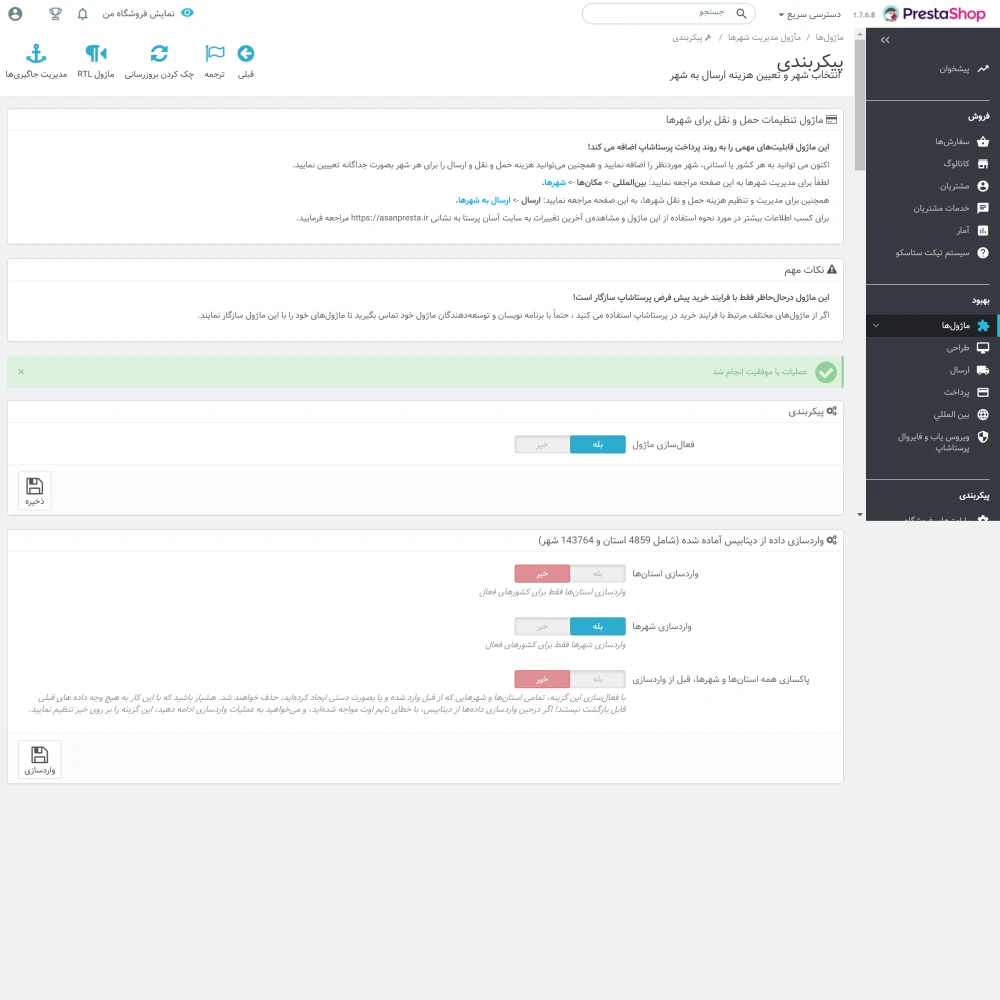Set پاکسازی همه استان‌ها to بله
1000x1000 pixels.
click(x=598, y=679)
